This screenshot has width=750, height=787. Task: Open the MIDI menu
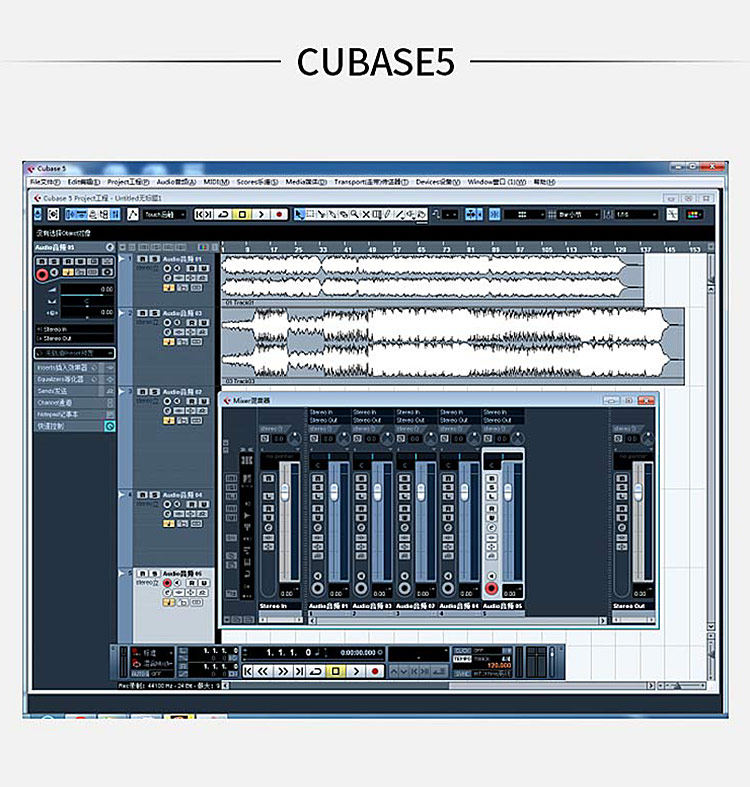coord(216,182)
